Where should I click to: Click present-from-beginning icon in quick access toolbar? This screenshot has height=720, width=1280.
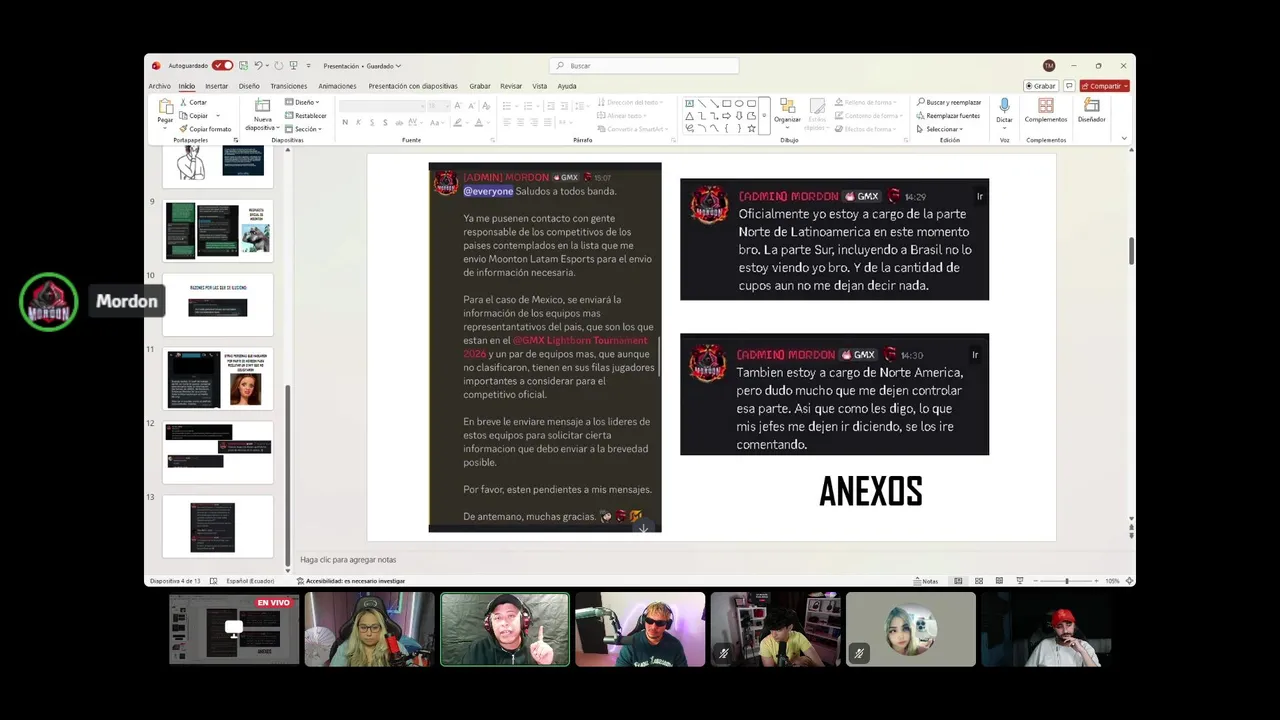tap(293, 66)
